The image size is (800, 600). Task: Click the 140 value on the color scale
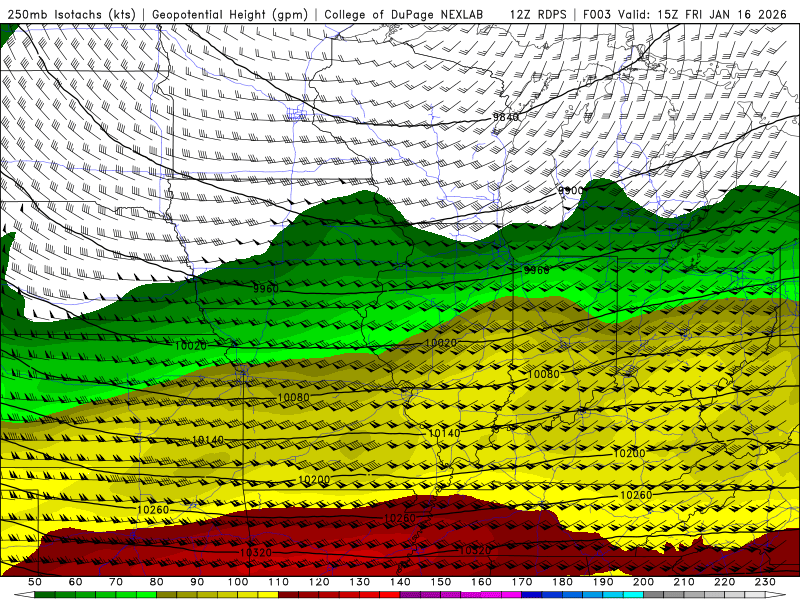pos(401,582)
